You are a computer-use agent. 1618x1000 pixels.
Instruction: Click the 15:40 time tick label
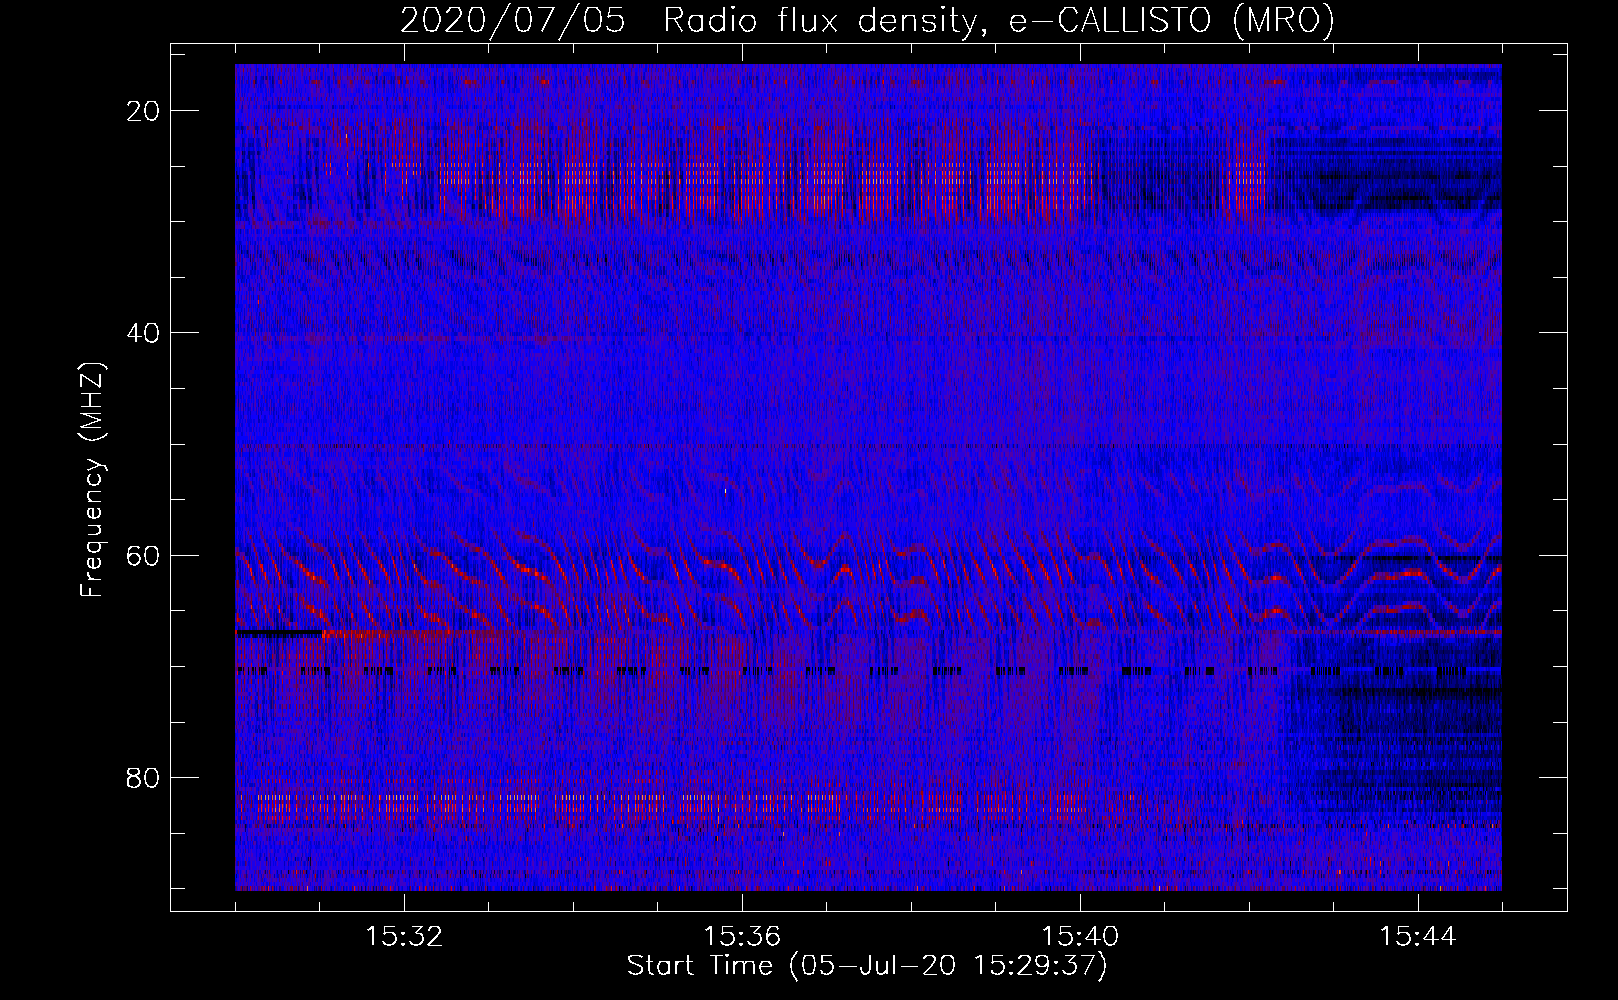click(1080, 937)
